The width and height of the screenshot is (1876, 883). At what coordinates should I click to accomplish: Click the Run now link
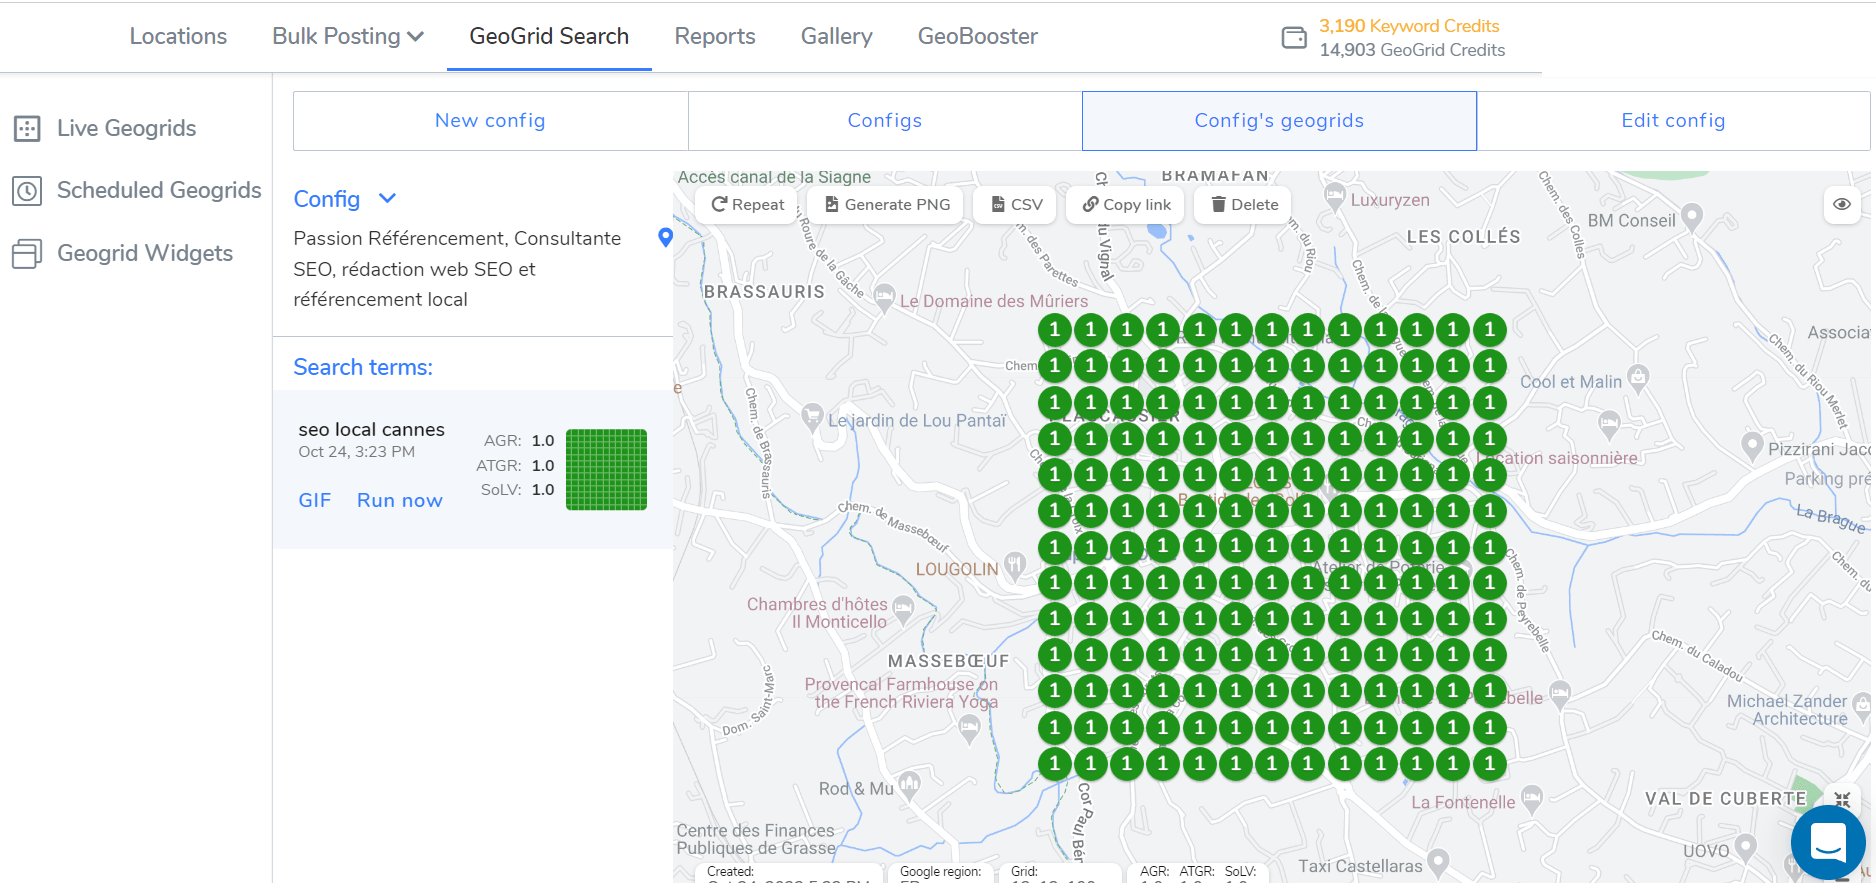click(x=399, y=501)
